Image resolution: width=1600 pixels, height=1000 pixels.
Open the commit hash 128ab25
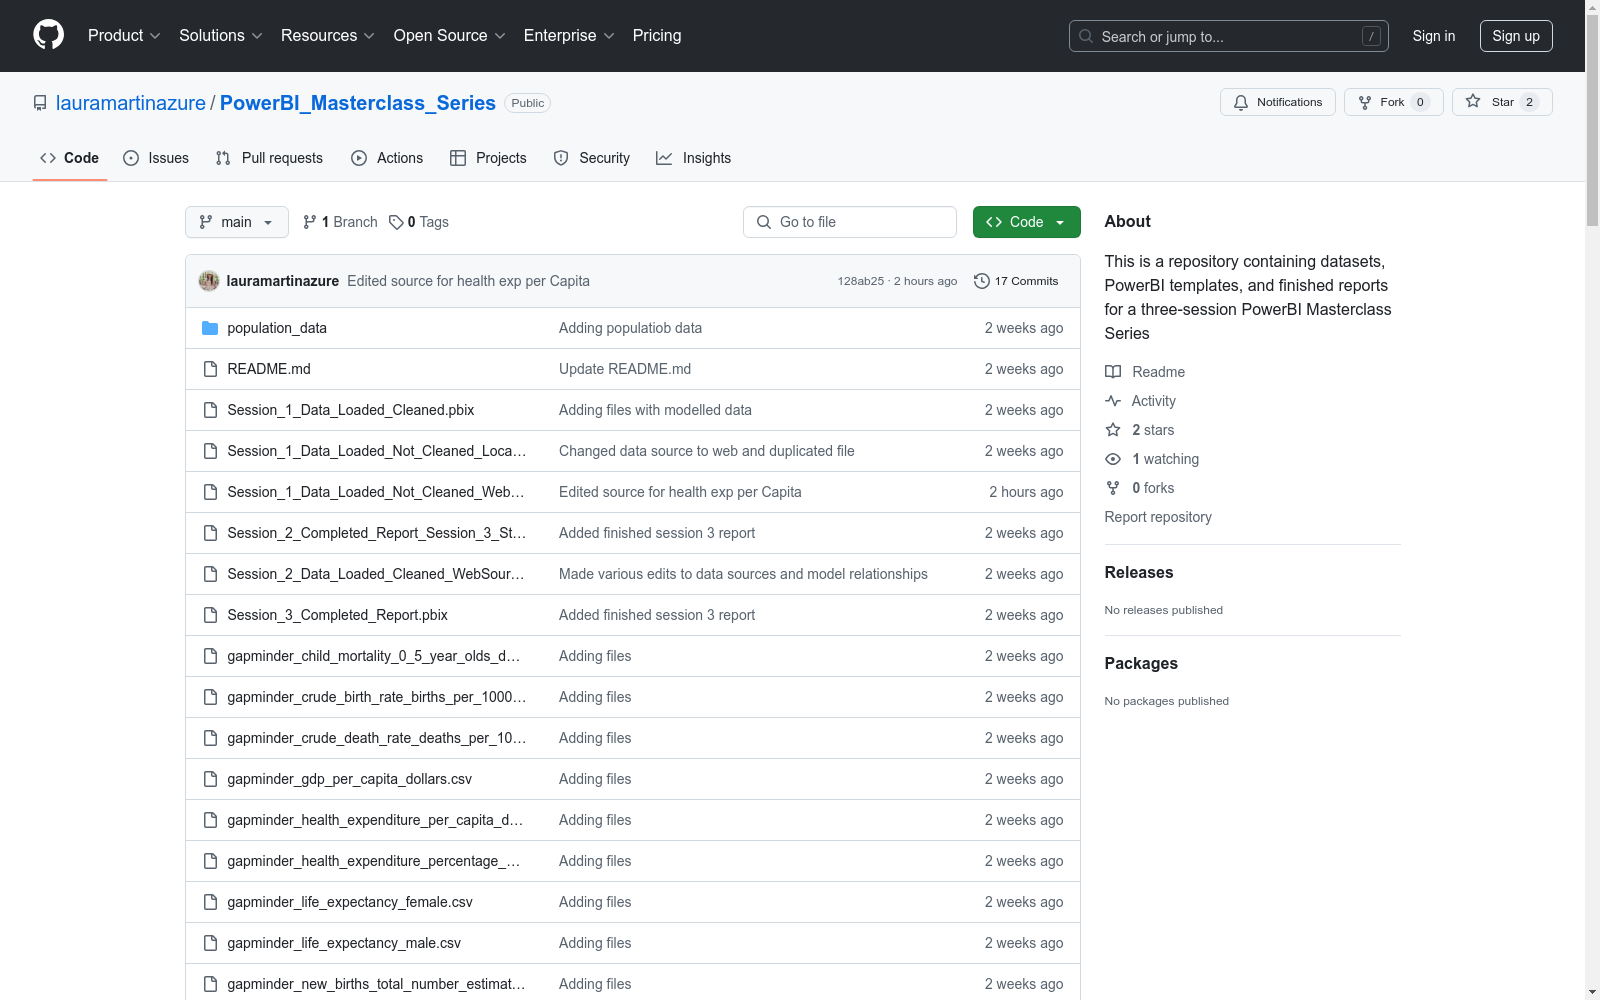coord(861,281)
